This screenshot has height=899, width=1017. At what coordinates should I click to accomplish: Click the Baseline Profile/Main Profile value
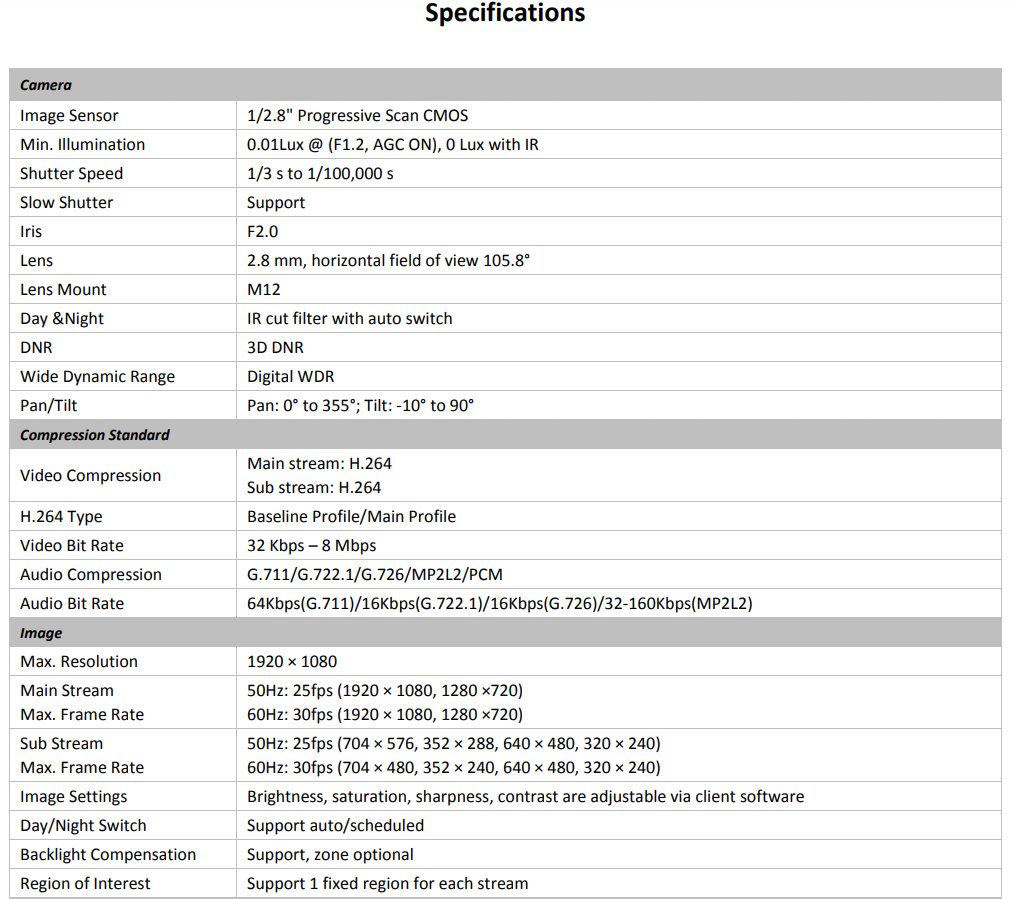pyautogui.click(x=351, y=517)
